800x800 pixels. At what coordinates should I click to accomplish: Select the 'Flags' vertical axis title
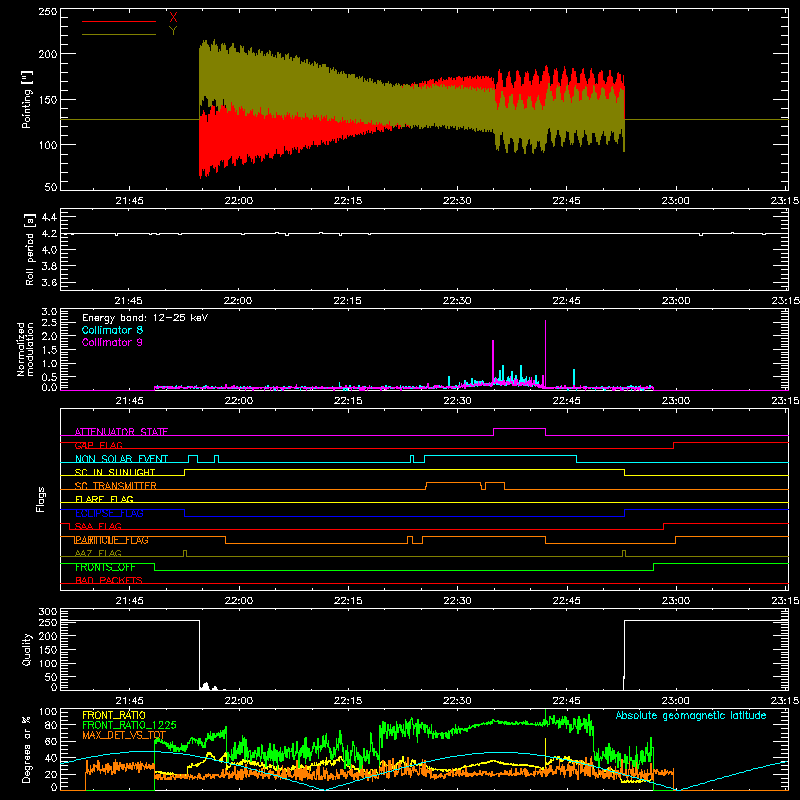coord(40,499)
